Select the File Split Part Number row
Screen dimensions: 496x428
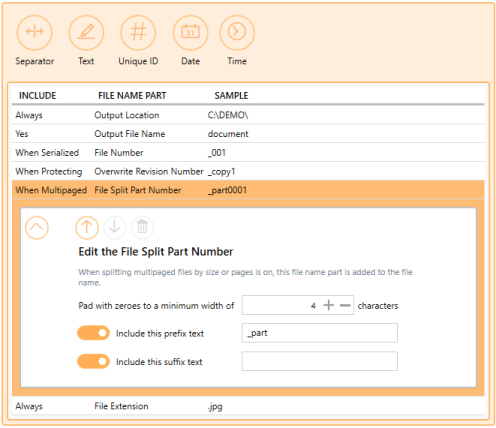tap(248, 190)
